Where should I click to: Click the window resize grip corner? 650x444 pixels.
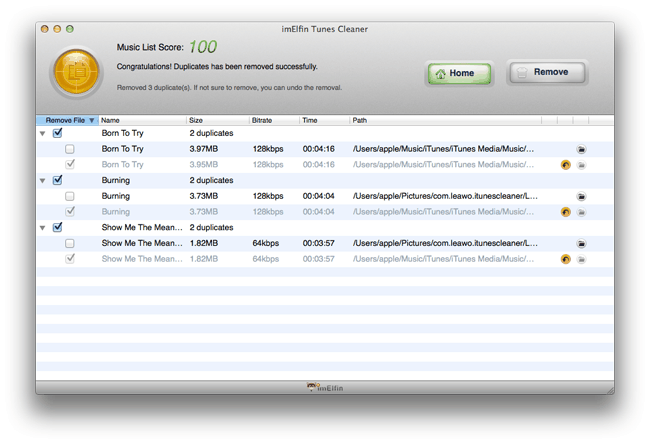(610, 390)
